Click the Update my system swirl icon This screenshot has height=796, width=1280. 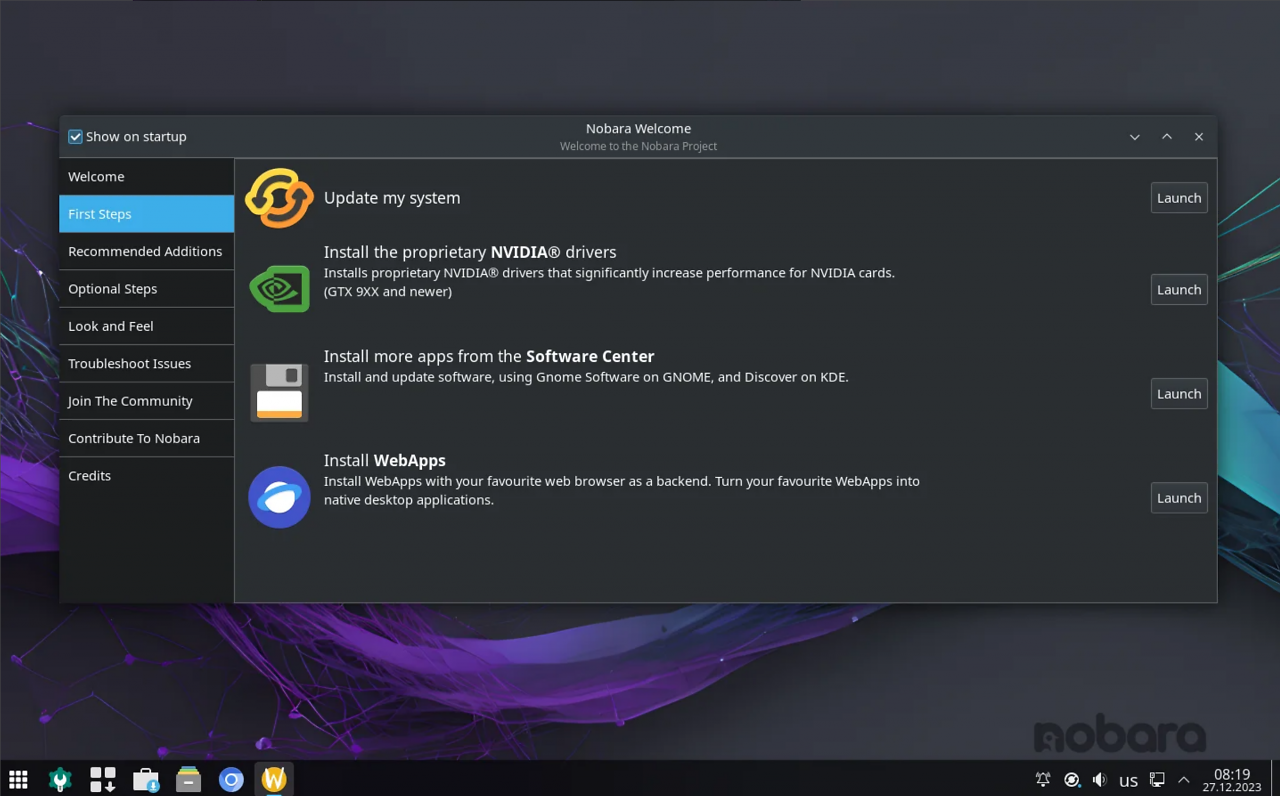point(279,198)
